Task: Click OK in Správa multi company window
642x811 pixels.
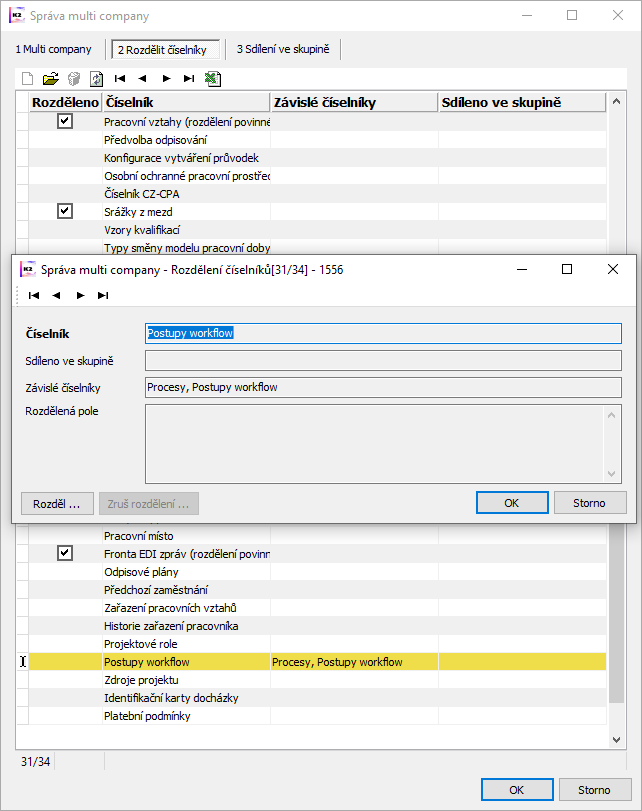Action: tap(517, 790)
